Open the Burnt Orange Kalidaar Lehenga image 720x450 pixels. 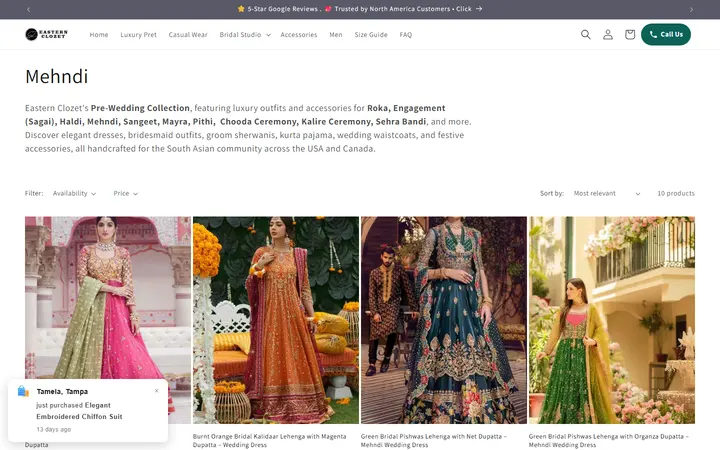click(276, 320)
